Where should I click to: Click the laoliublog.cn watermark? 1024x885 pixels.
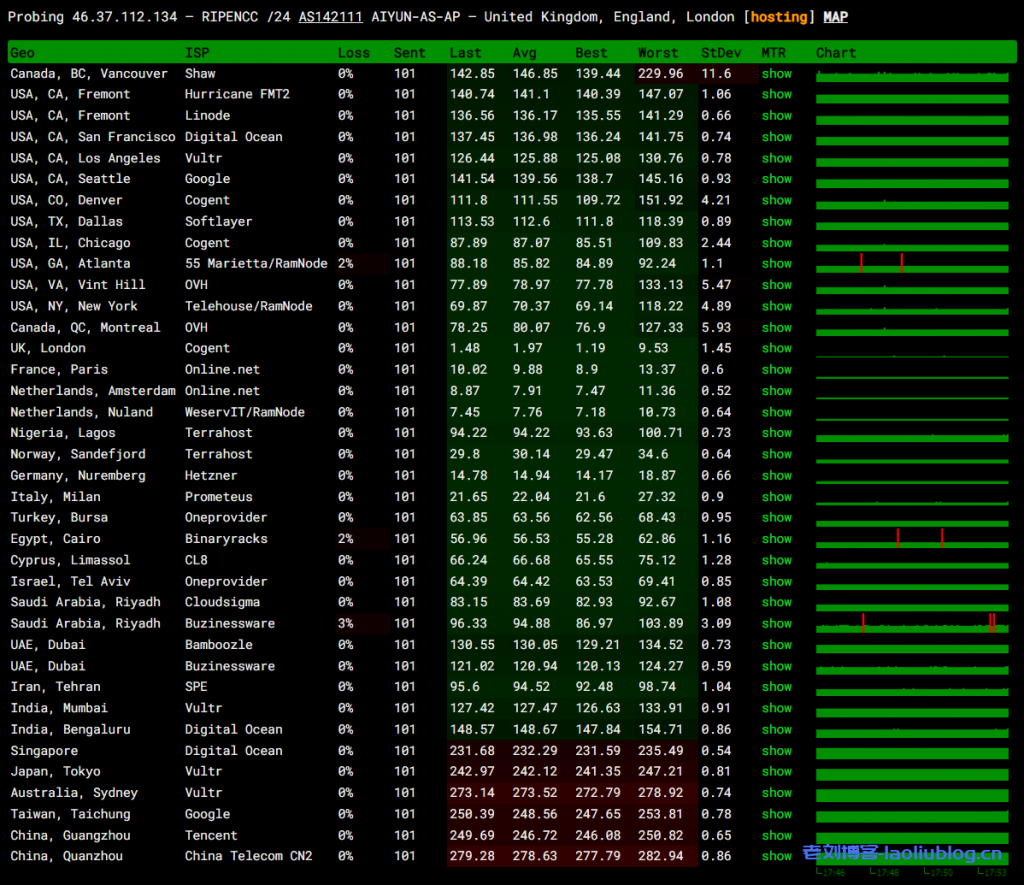pyautogui.click(x=902, y=854)
